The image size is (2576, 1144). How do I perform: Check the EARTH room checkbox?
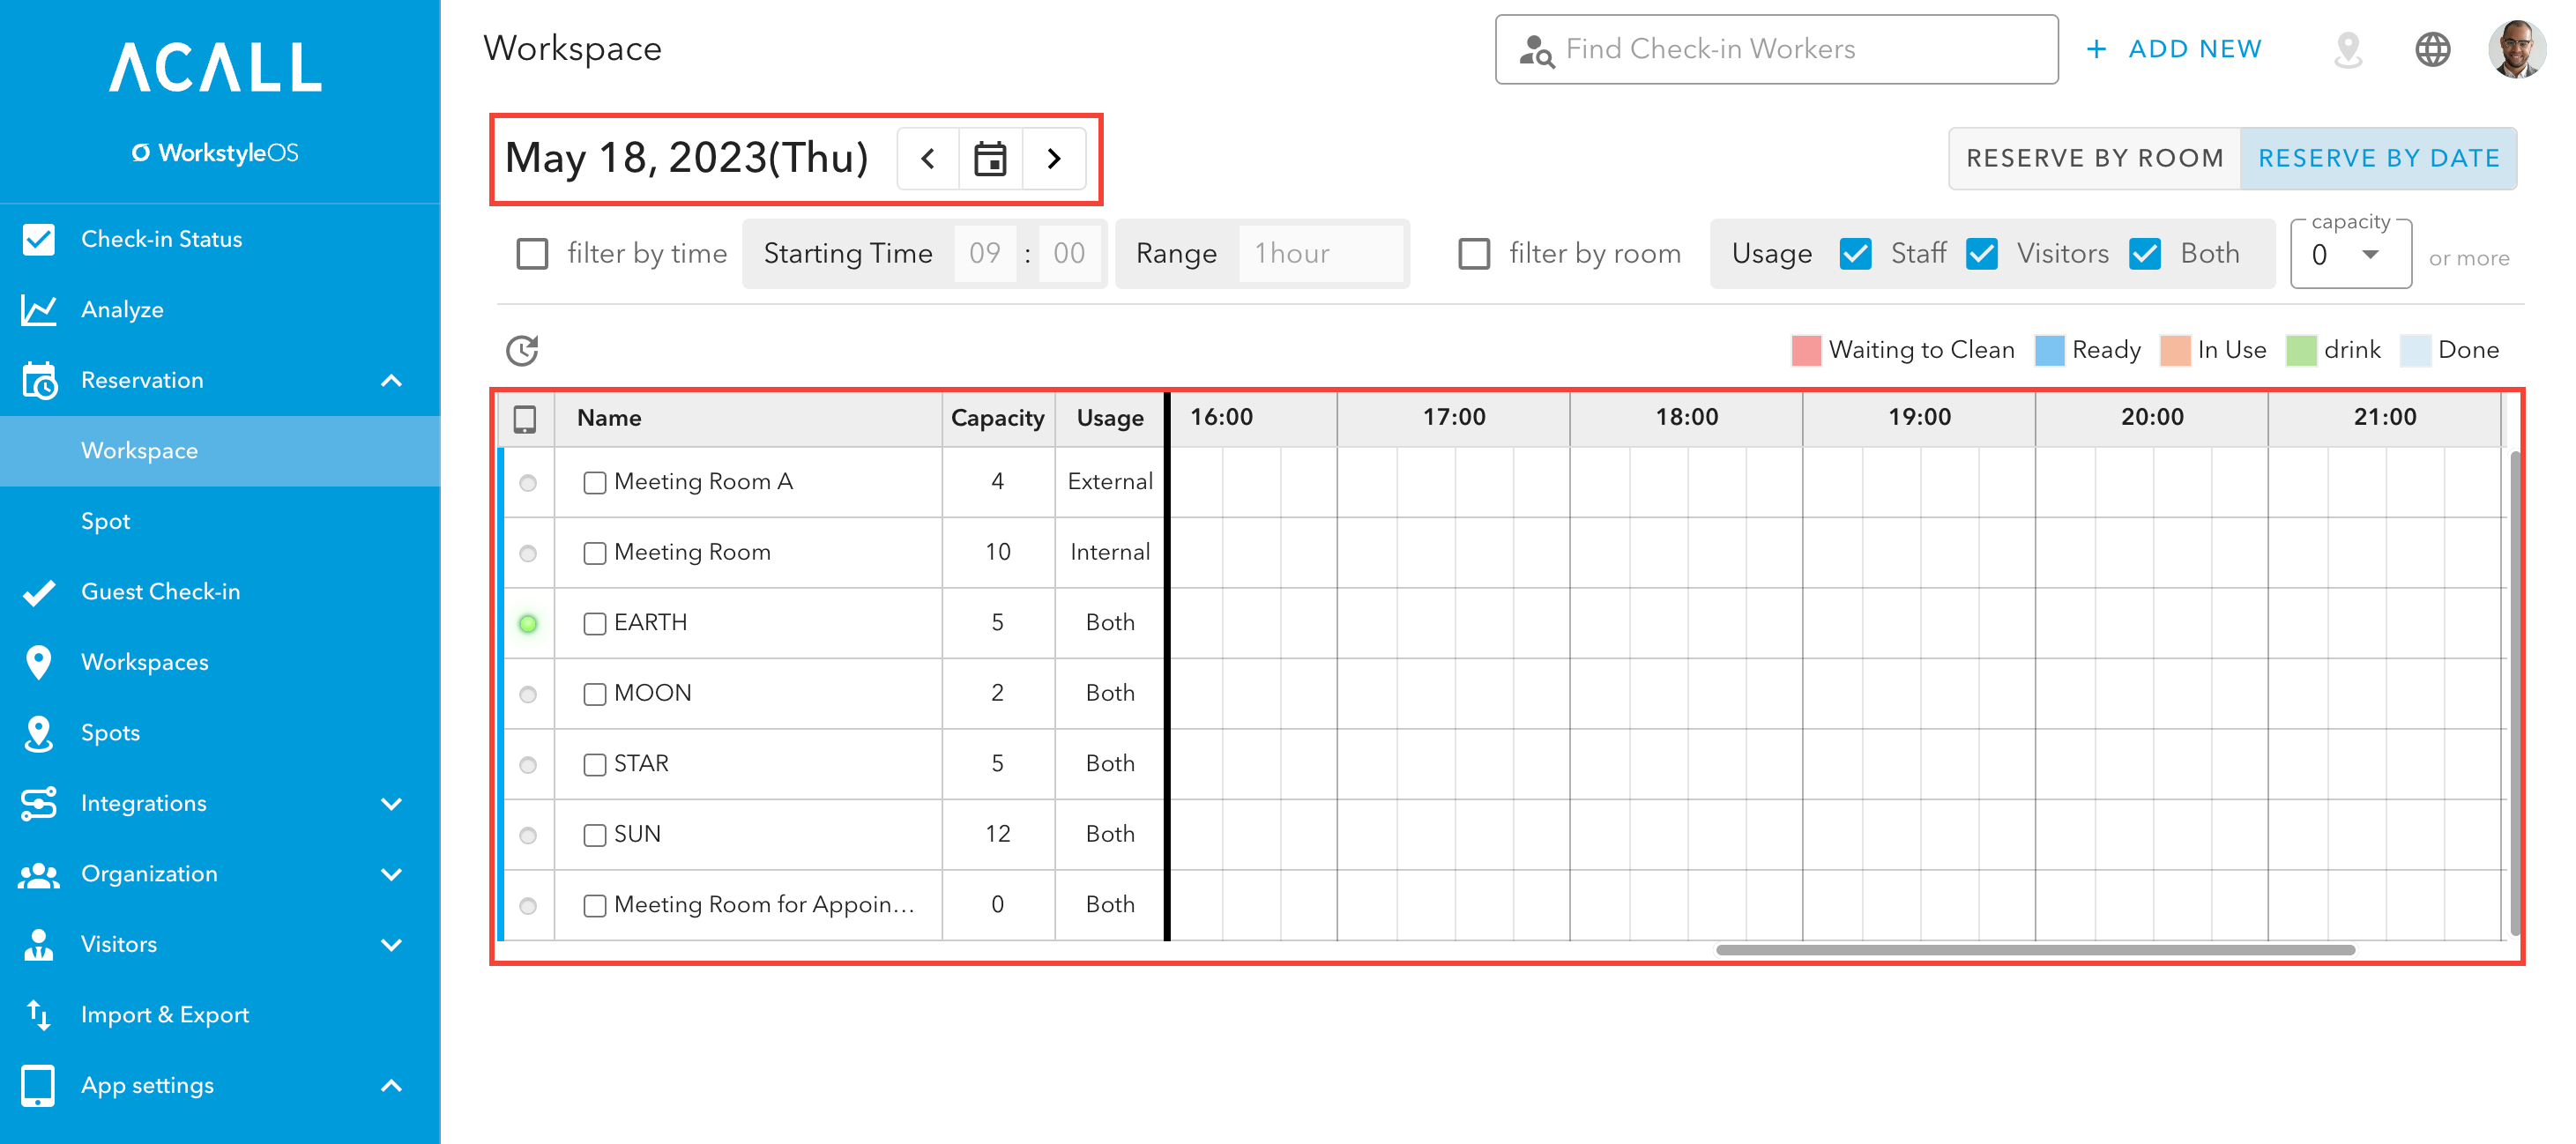click(595, 624)
